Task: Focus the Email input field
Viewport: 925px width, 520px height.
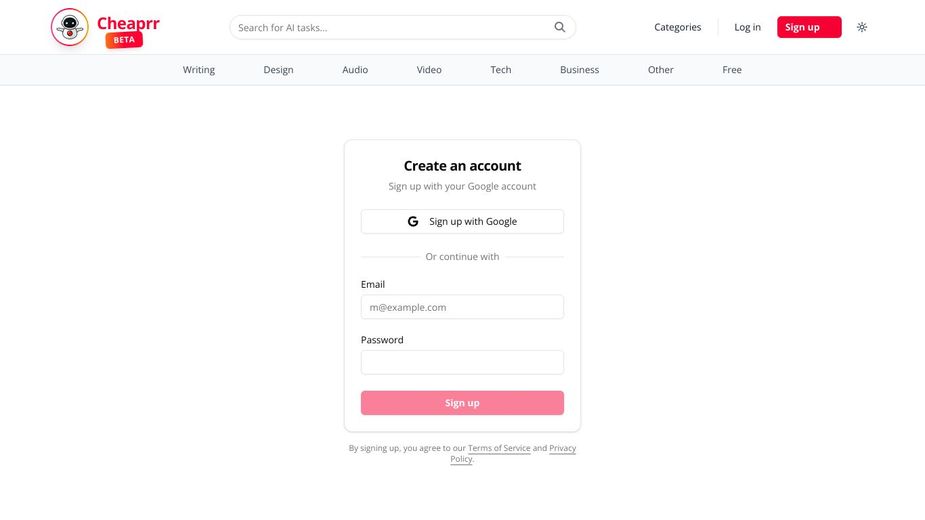Action: click(462, 307)
